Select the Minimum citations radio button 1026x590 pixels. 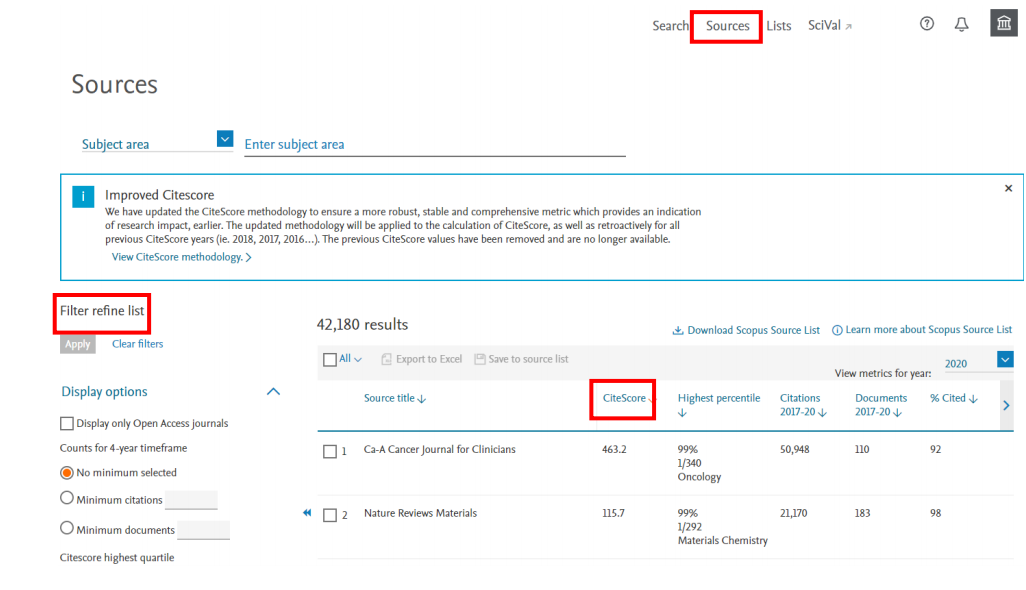tap(67, 498)
